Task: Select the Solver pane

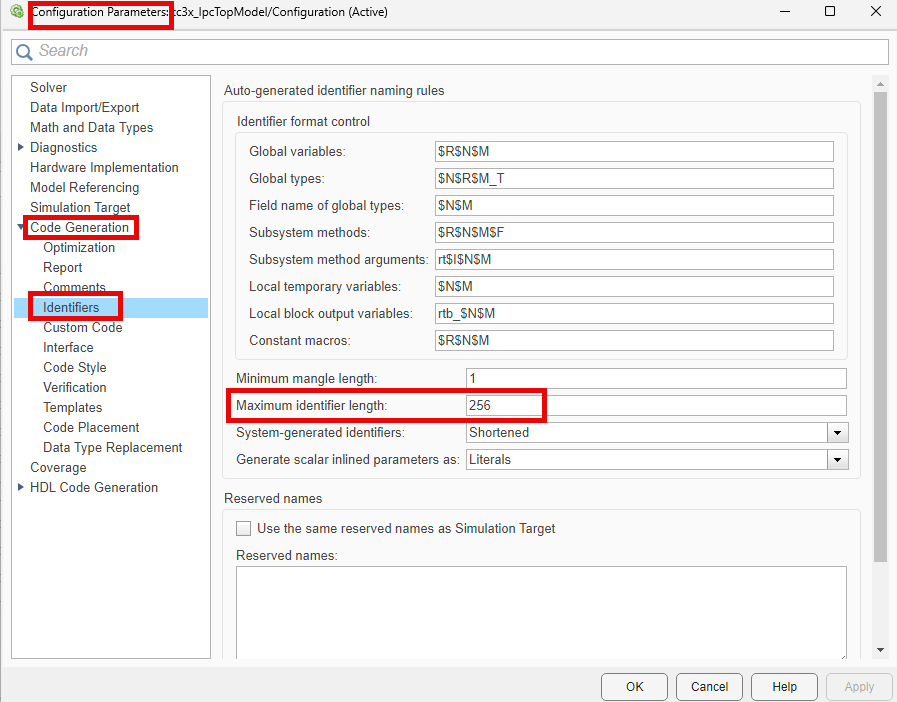Action: (48, 88)
